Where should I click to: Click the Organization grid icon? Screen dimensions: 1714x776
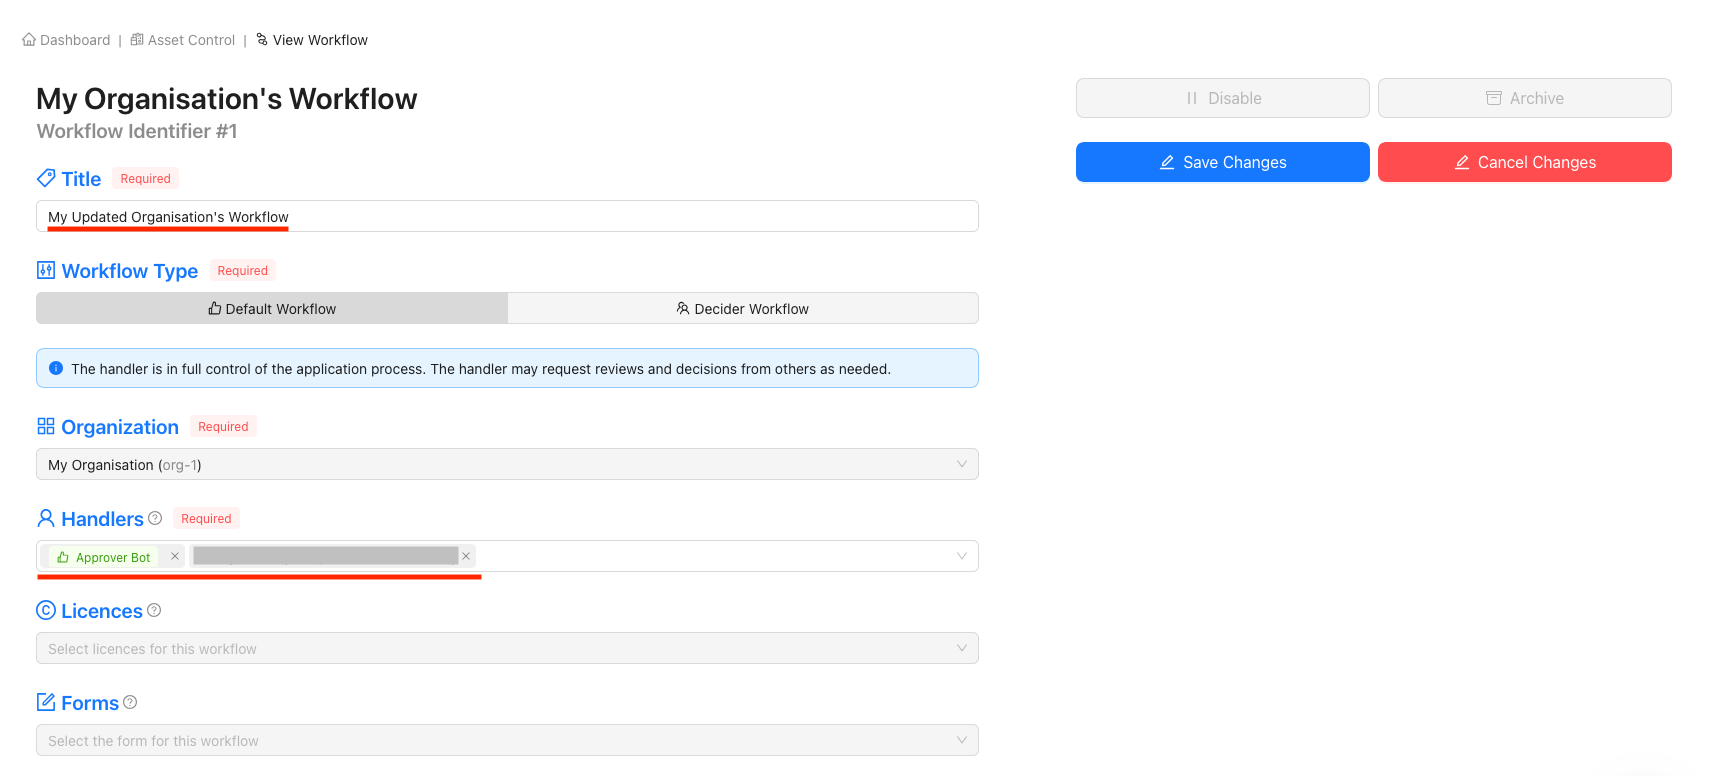tap(46, 426)
